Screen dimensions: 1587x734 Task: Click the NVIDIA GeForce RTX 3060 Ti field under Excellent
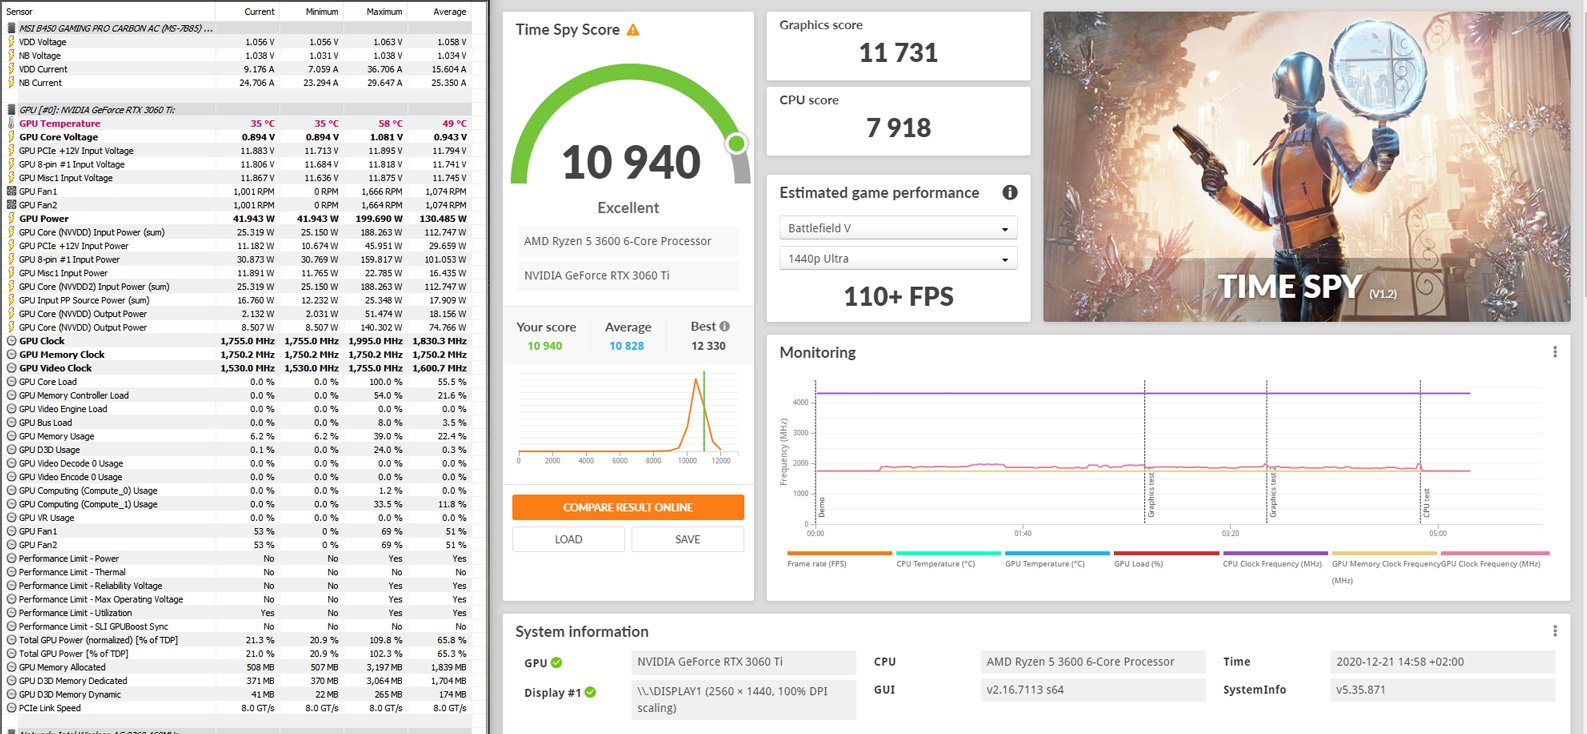(x=628, y=275)
